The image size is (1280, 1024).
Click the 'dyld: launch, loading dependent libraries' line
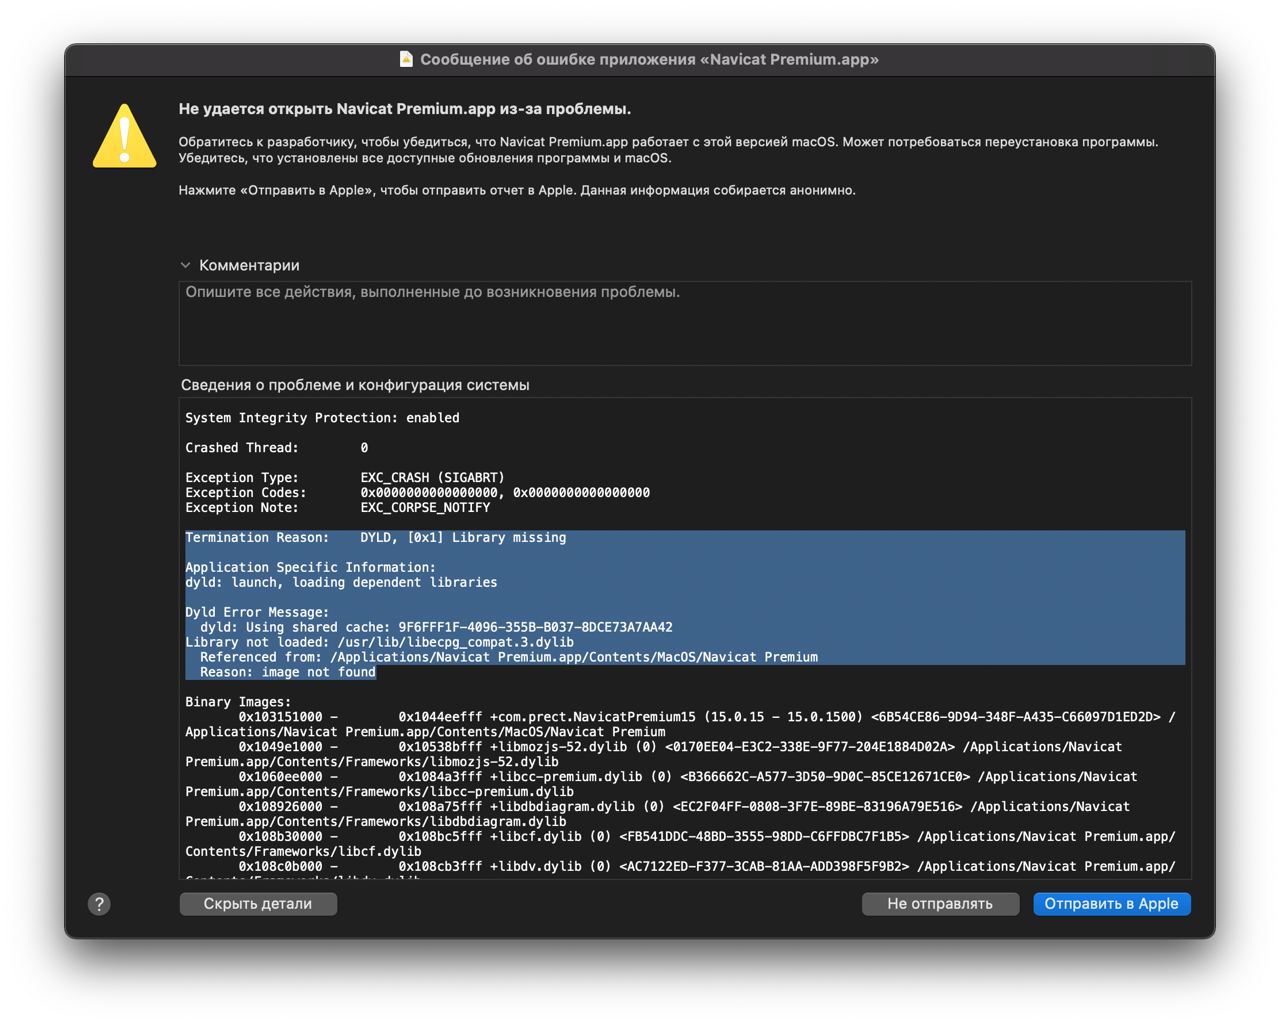(341, 583)
